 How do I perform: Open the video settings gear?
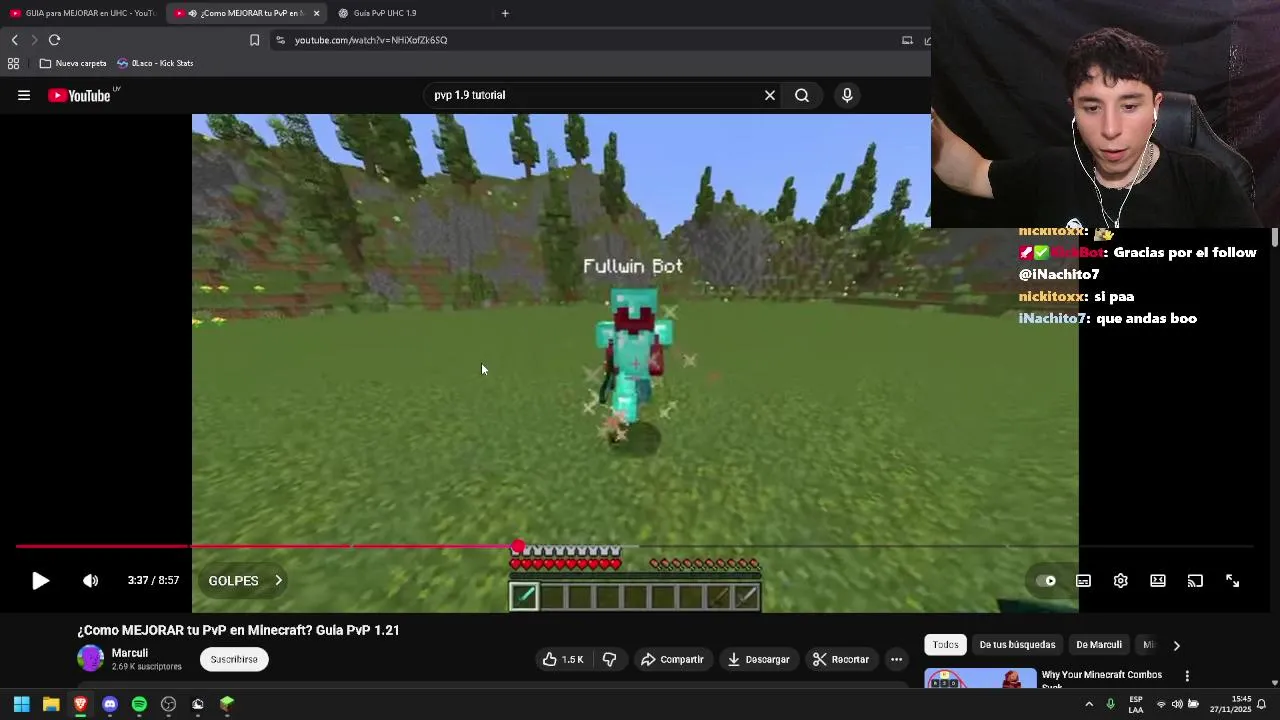coord(1120,581)
